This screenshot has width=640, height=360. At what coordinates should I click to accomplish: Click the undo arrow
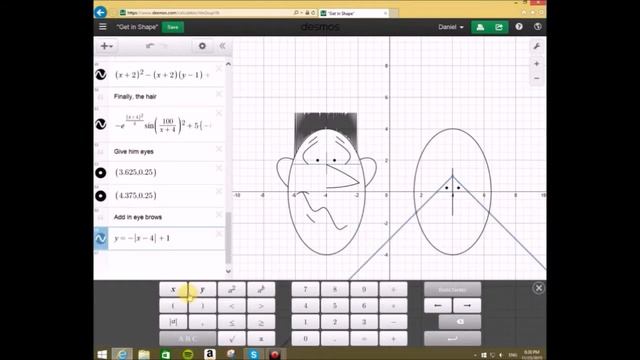150,46
